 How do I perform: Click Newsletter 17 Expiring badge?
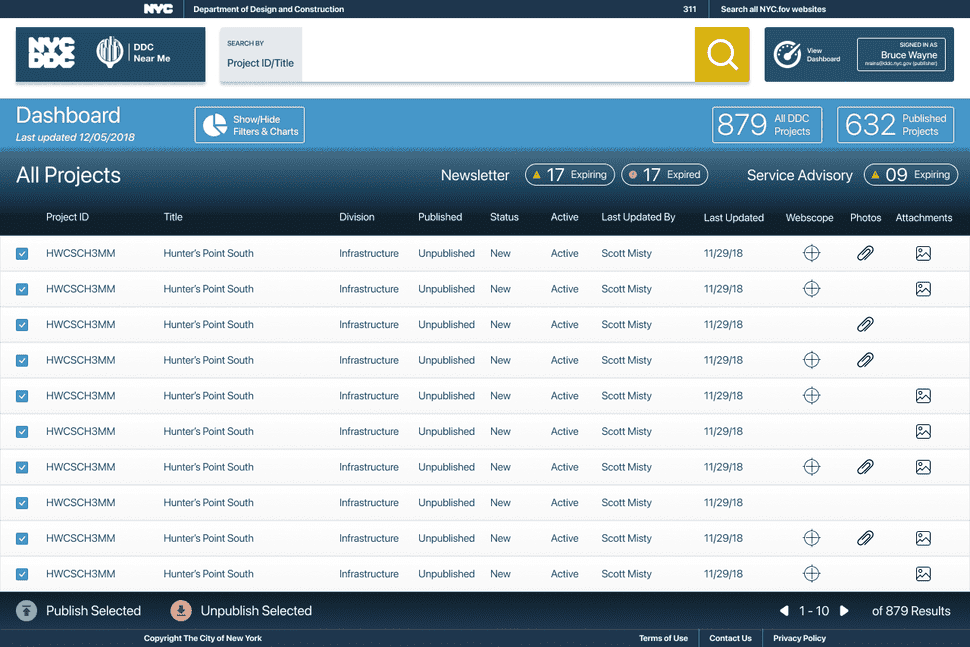pos(570,174)
